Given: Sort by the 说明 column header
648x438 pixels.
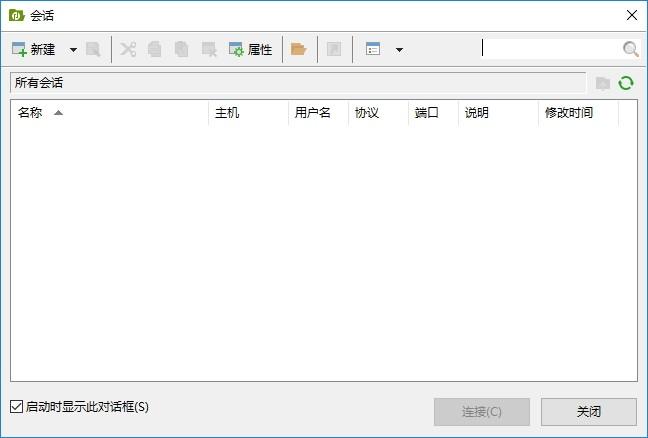Looking at the screenshot, I should click(498, 112).
